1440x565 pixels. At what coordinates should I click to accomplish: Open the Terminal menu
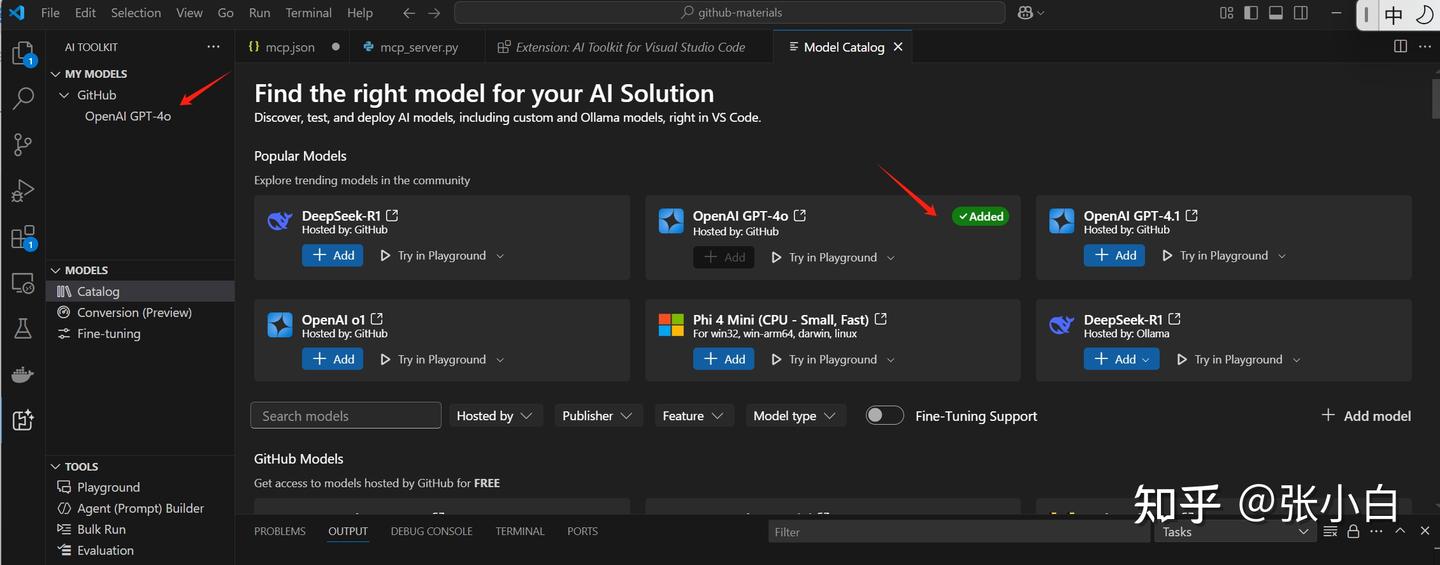[x=308, y=13]
